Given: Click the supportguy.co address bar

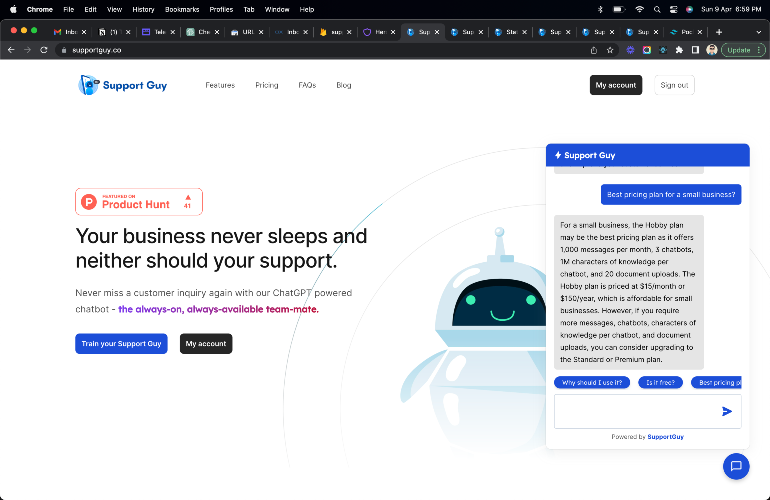Looking at the screenshot, I should (x=322, y=50).
